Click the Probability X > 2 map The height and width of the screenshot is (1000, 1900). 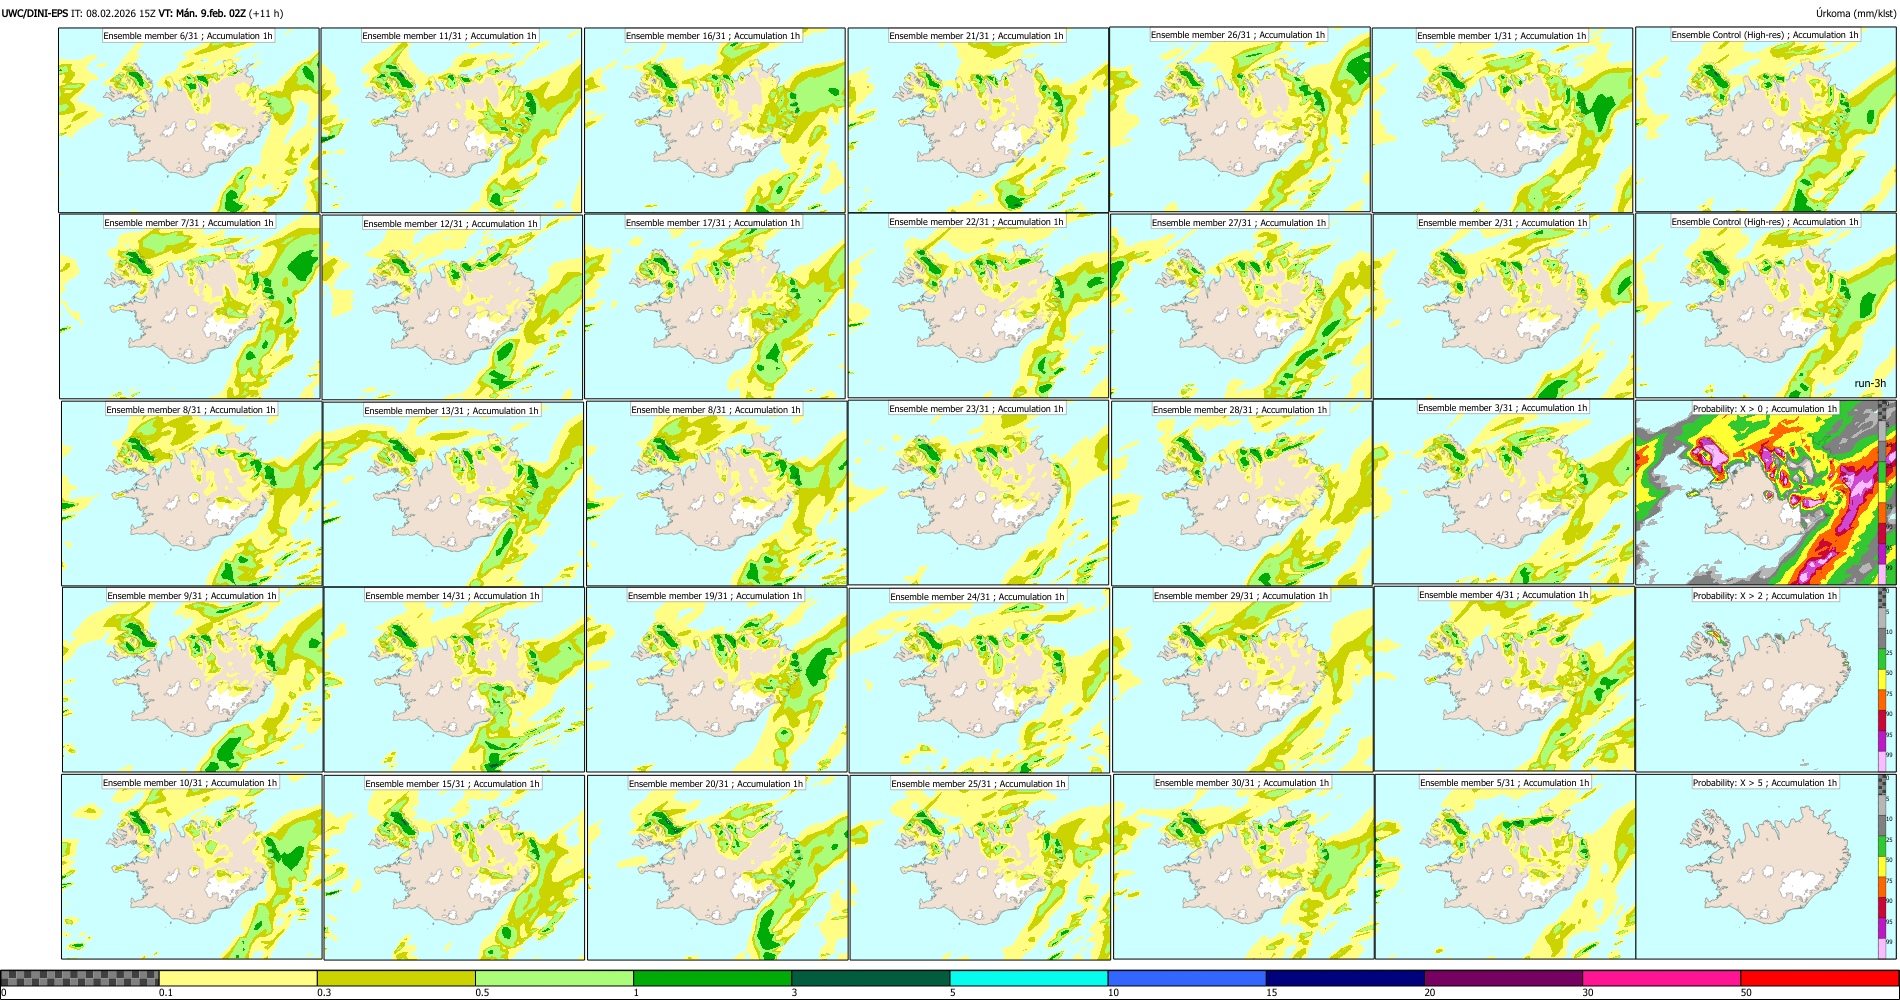(x=1766, y=680)
